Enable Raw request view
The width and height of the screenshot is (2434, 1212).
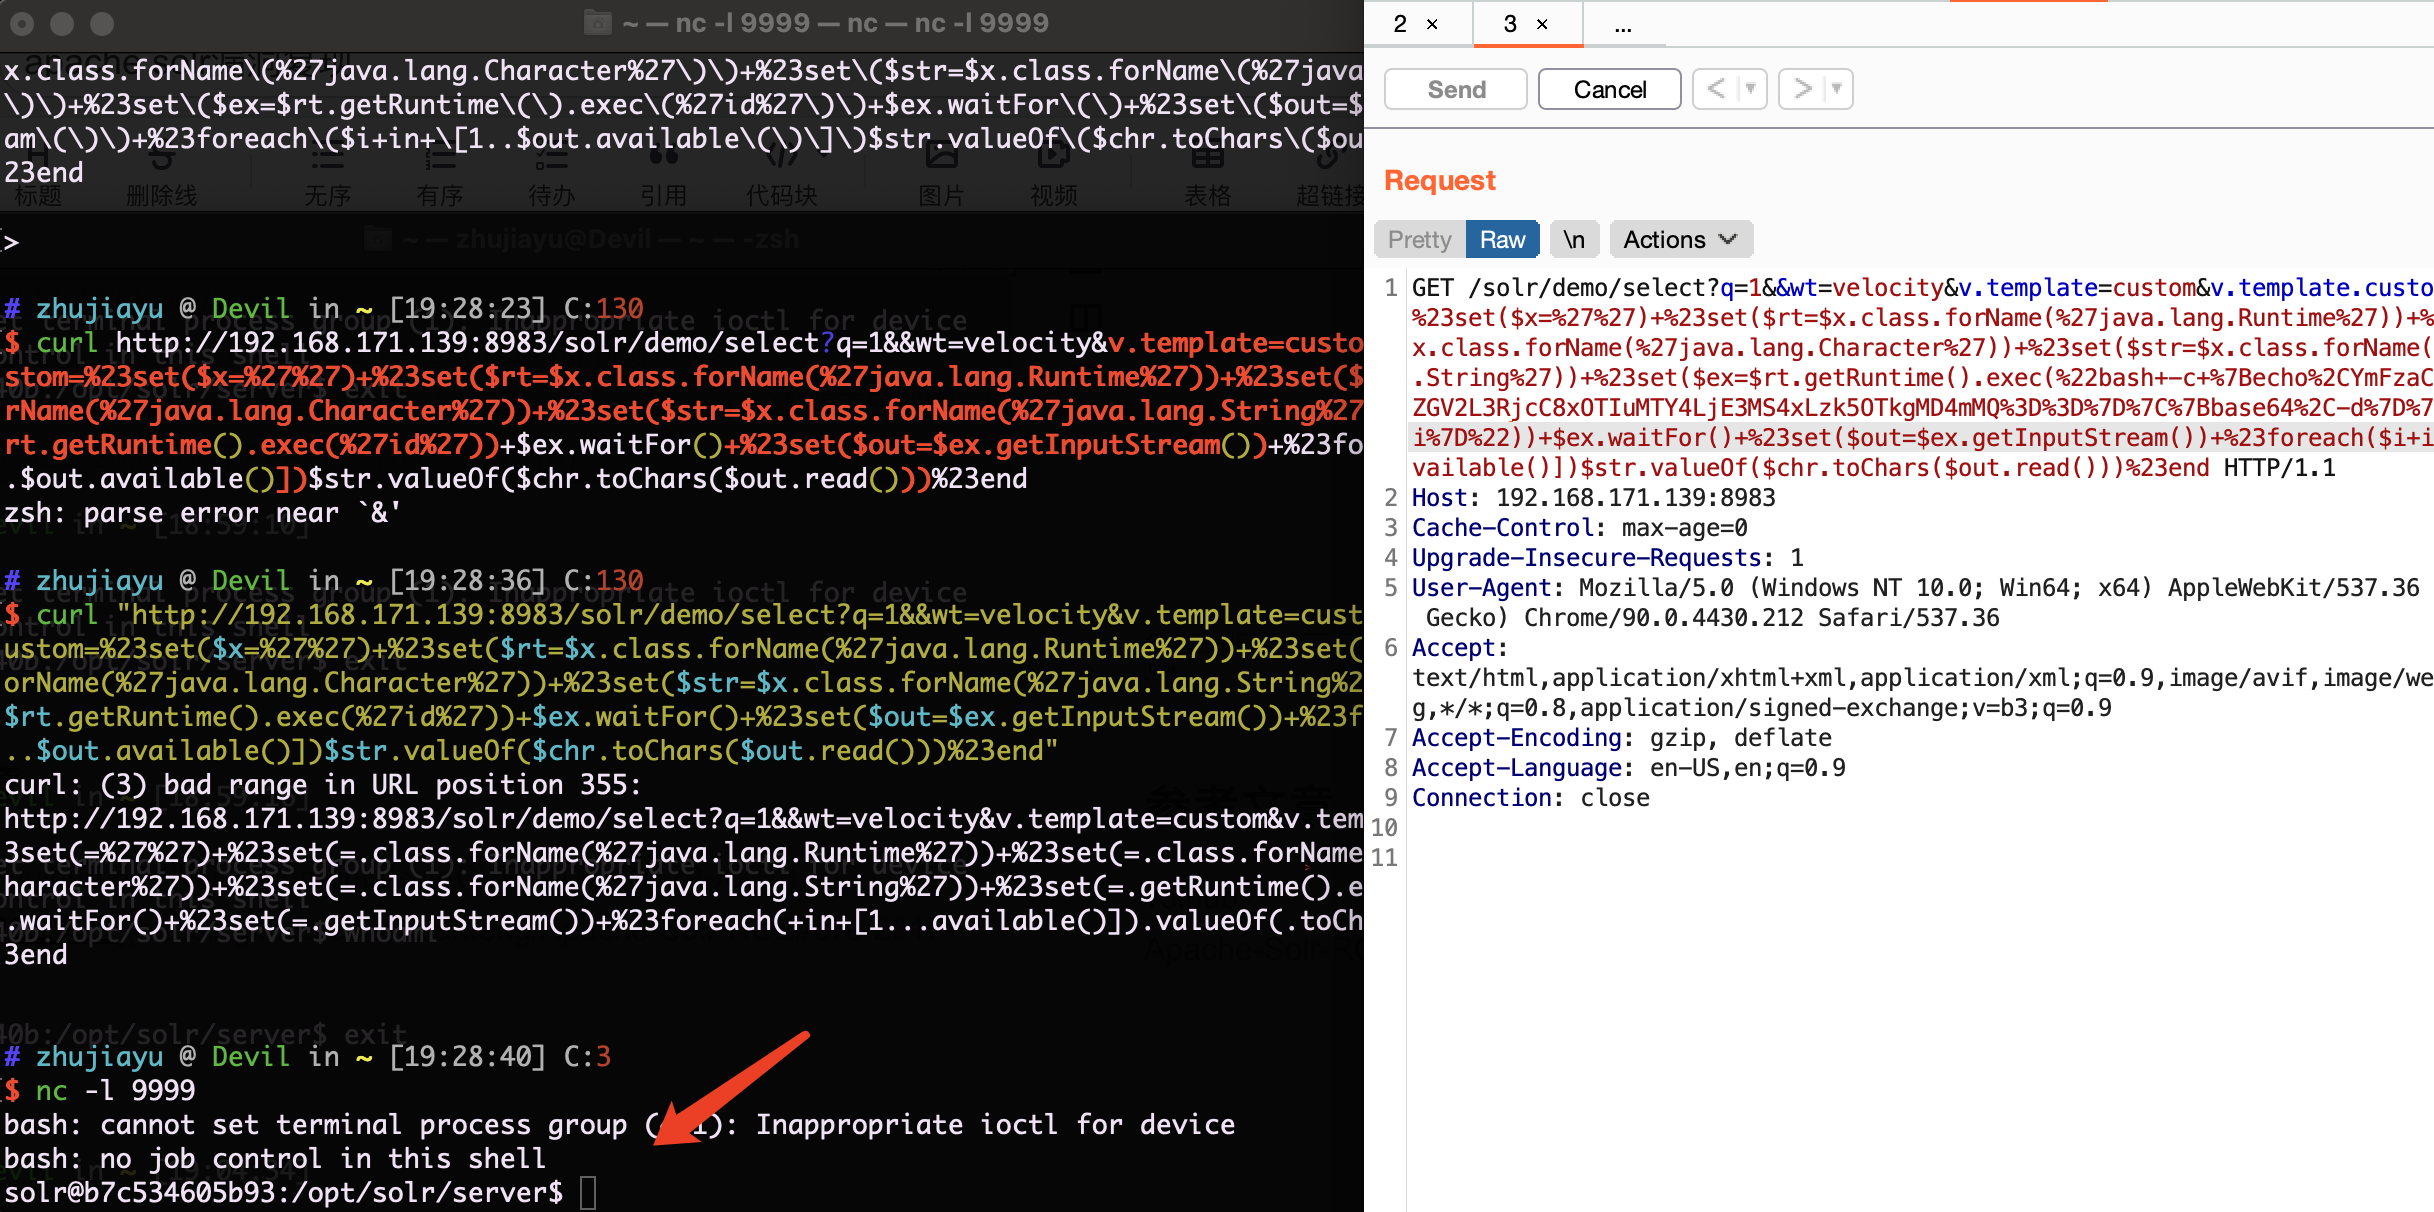coord(1502,239)
